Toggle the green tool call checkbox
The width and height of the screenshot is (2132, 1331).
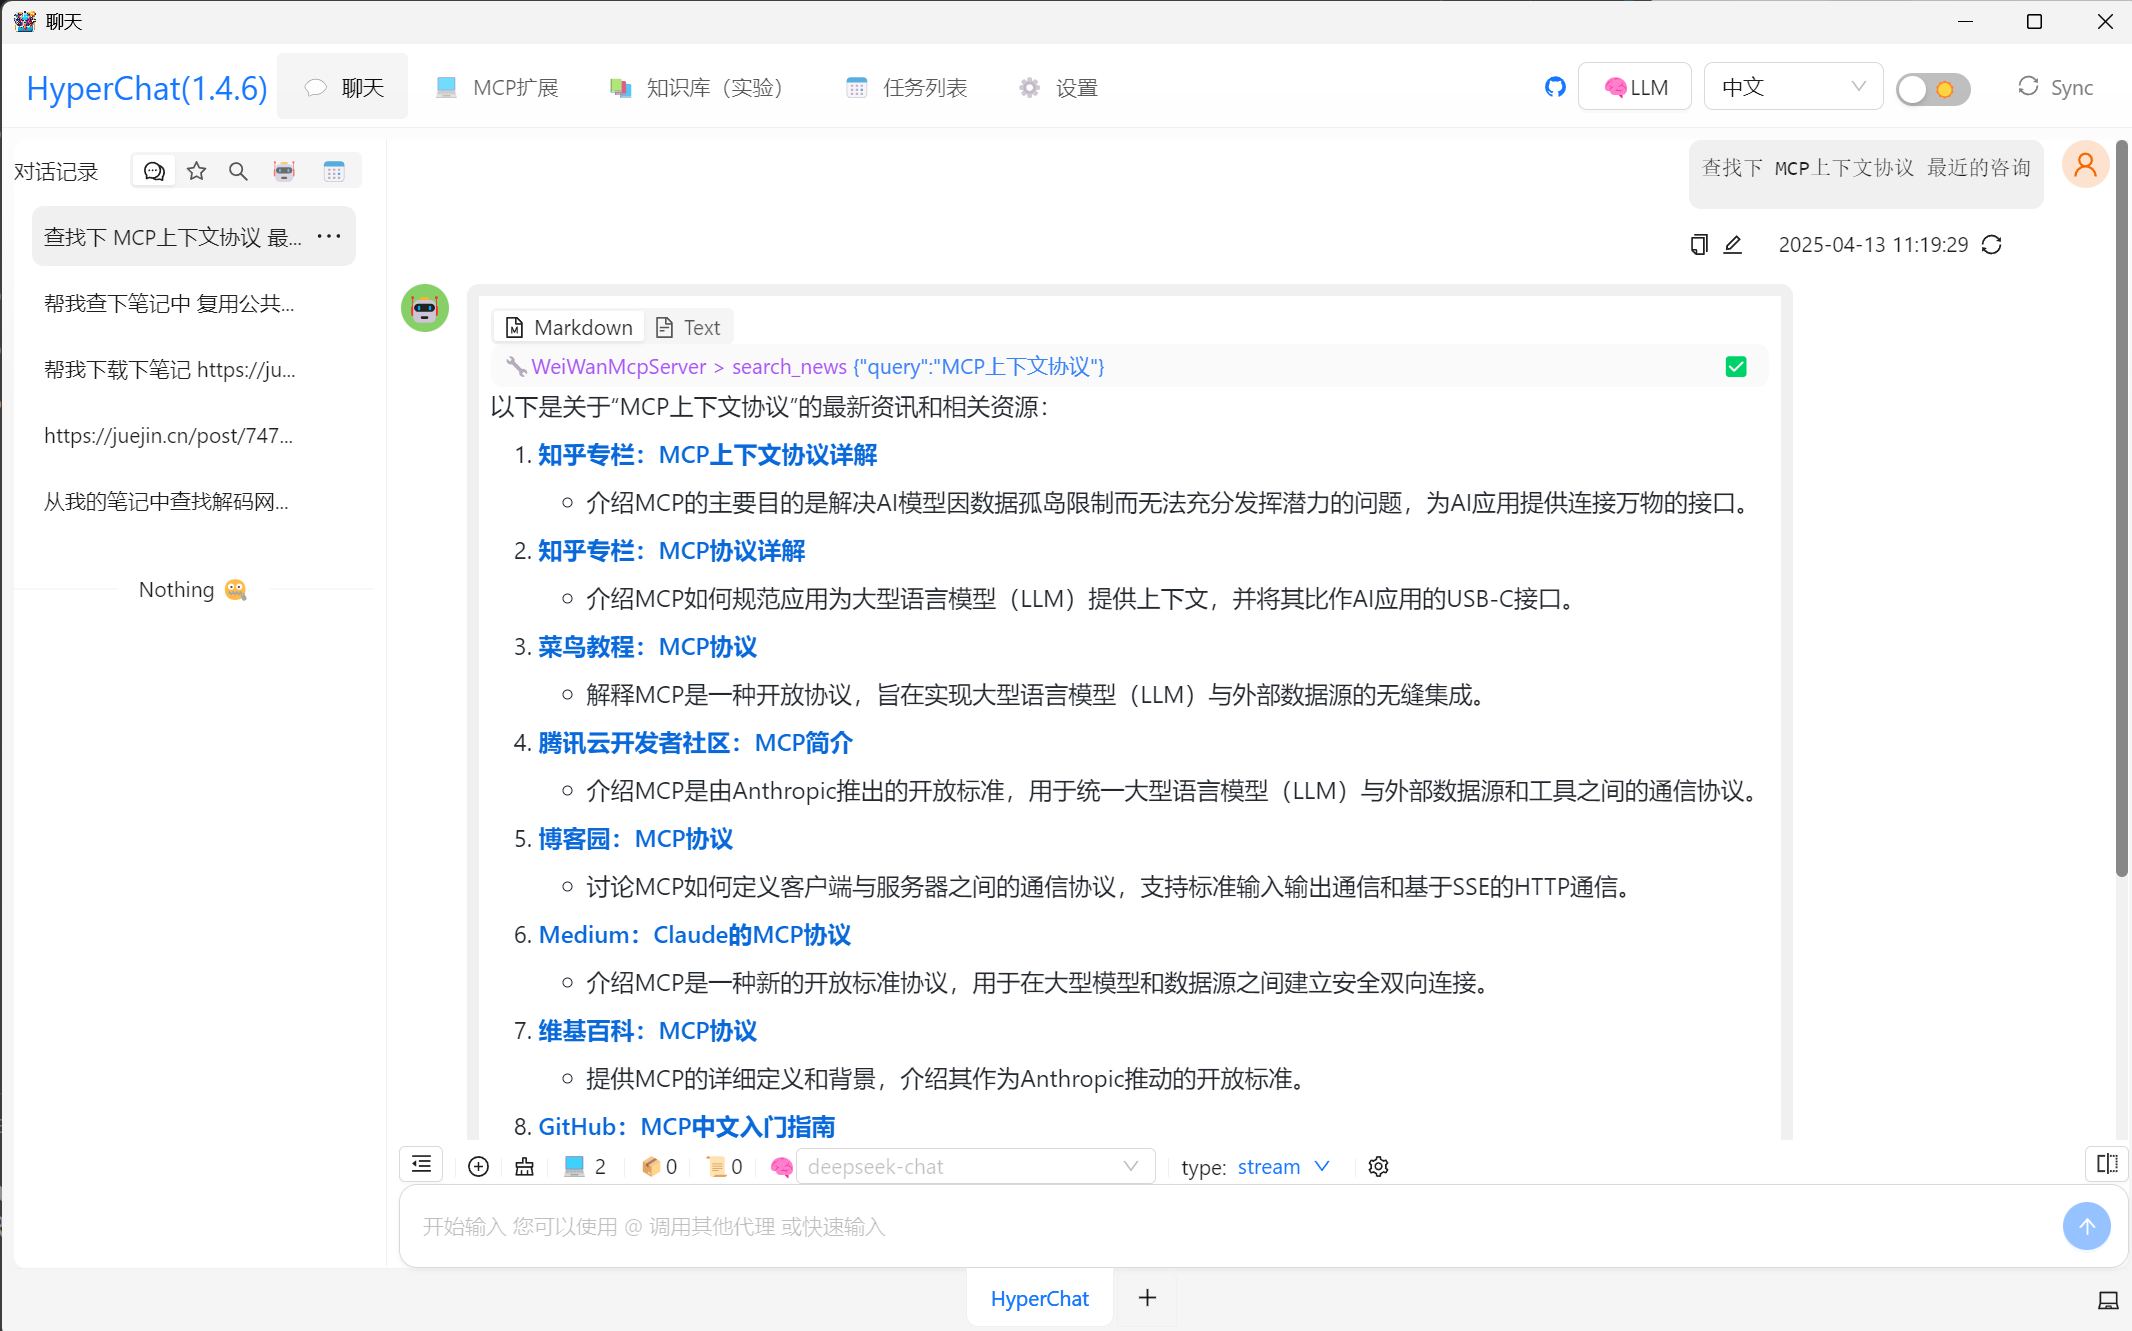1736,367
